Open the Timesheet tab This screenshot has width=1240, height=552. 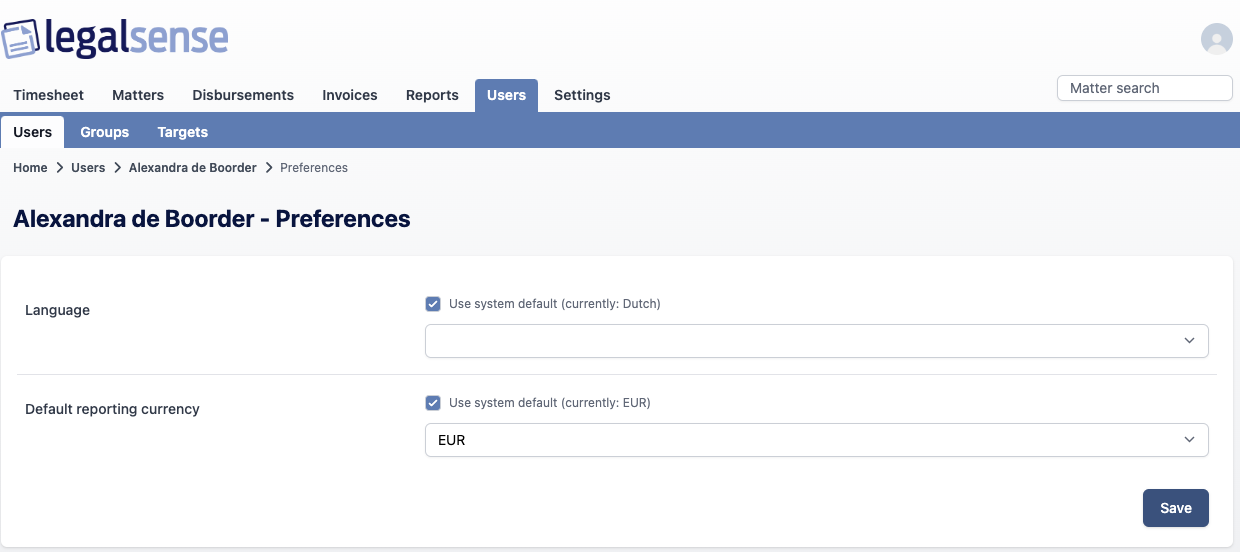point(48,95)
